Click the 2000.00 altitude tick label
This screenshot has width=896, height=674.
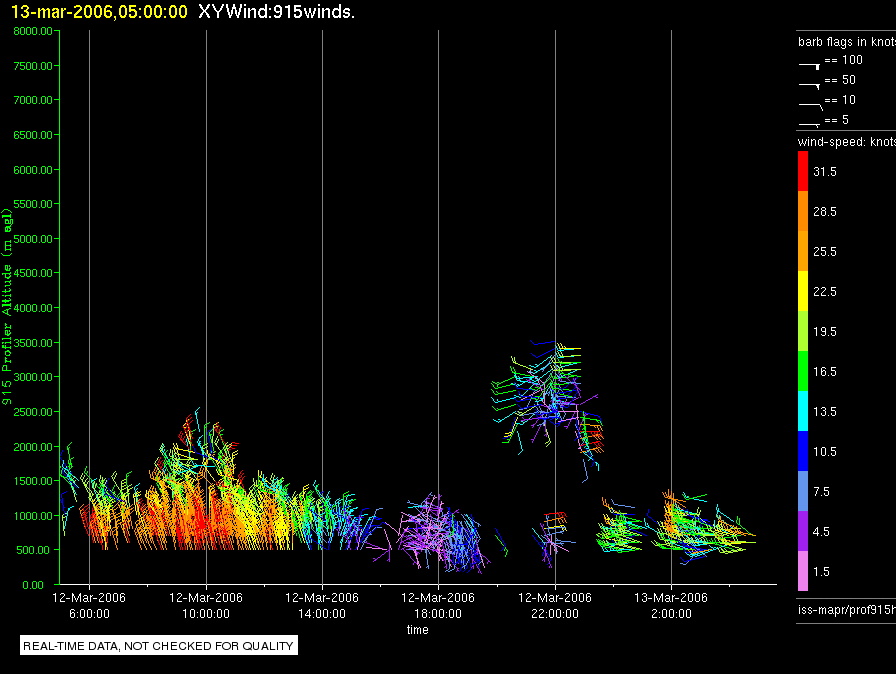click(33, 447)
